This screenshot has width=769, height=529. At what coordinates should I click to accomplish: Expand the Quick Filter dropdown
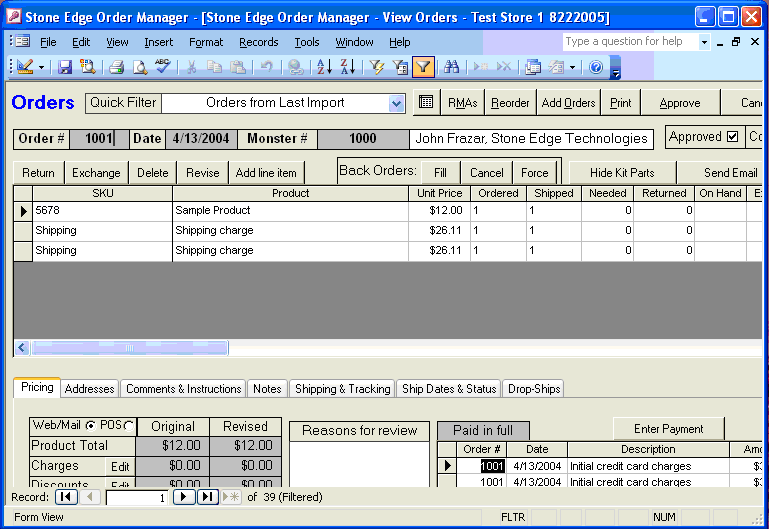pos(396,103)
